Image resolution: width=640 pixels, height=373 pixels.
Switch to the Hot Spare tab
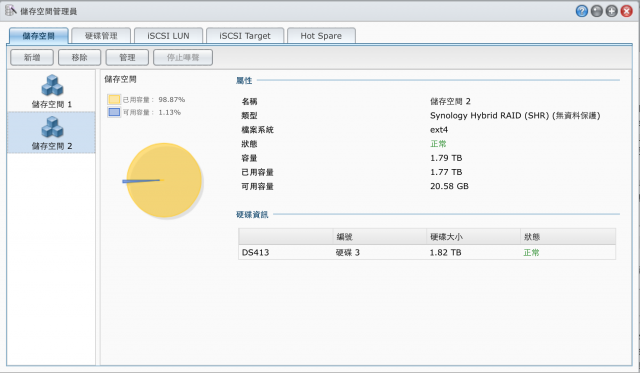coord(321,36)
